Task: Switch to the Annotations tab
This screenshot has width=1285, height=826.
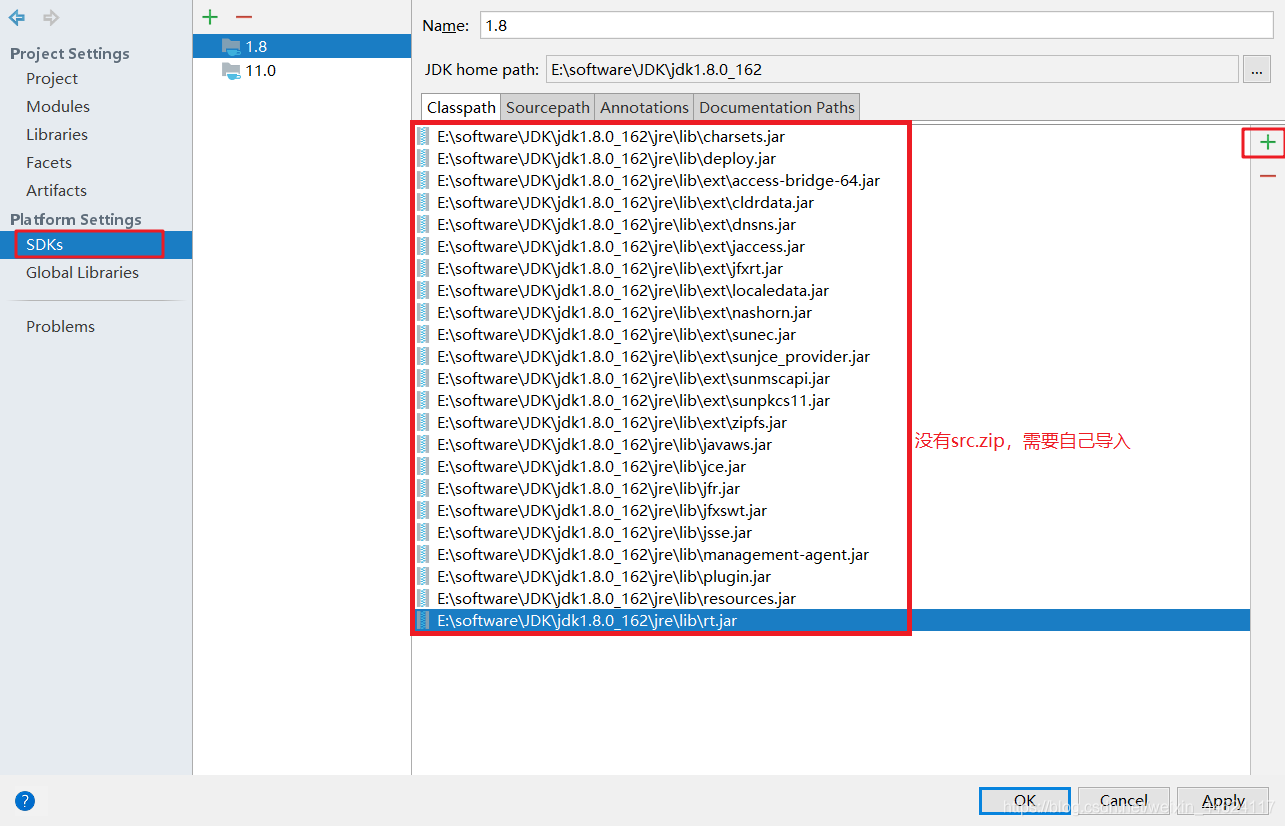Action: click(x=644, y=107)
